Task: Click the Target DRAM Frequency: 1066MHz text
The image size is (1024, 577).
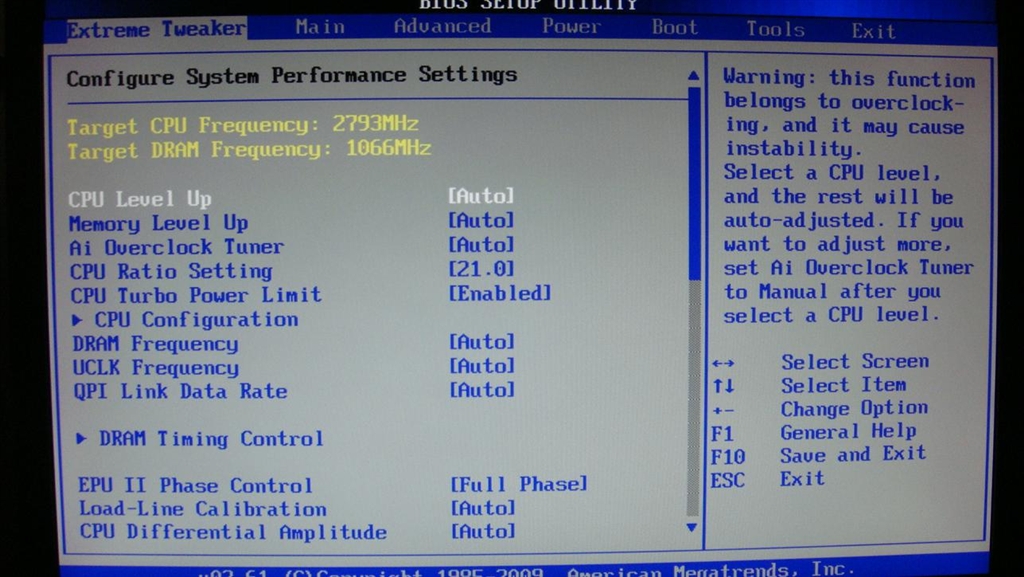Action: (249, 149)
